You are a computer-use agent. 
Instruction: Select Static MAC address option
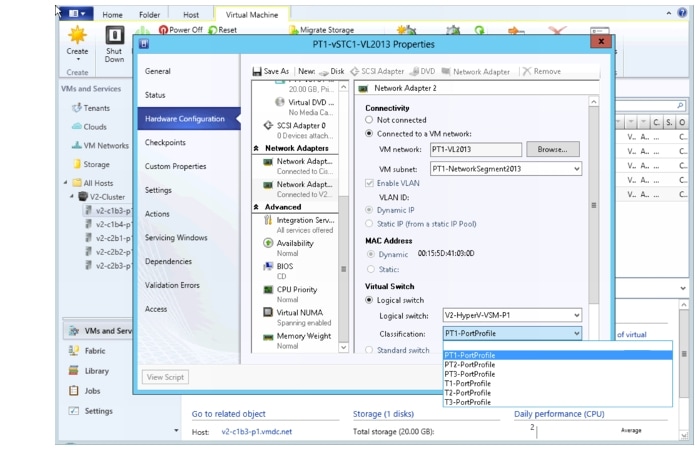[x=370, y=269]
